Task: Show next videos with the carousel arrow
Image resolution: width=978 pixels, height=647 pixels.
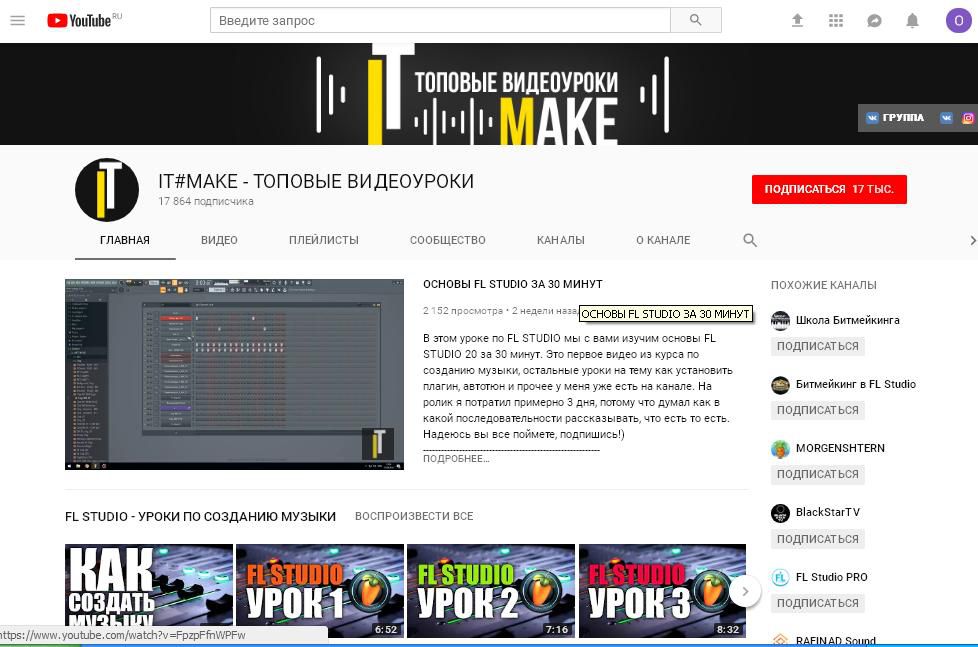Action: [x=745, y=591]
